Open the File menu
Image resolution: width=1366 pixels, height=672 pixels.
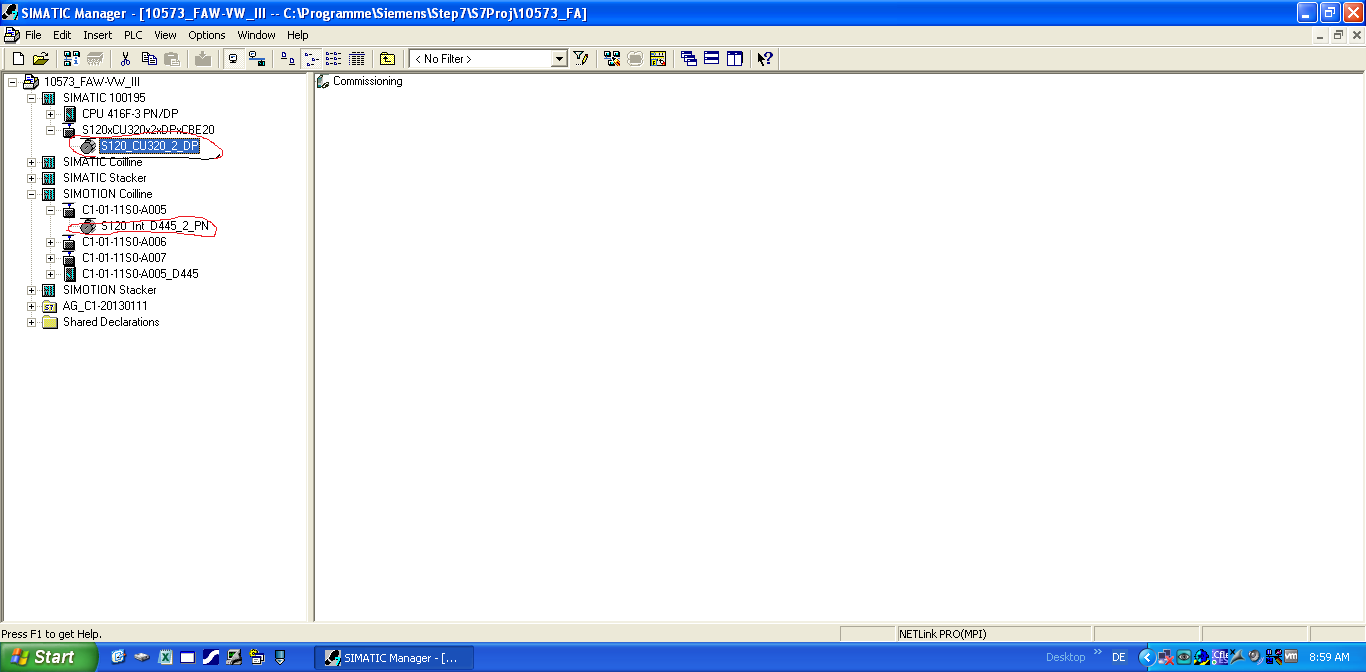tap(33, 35)
